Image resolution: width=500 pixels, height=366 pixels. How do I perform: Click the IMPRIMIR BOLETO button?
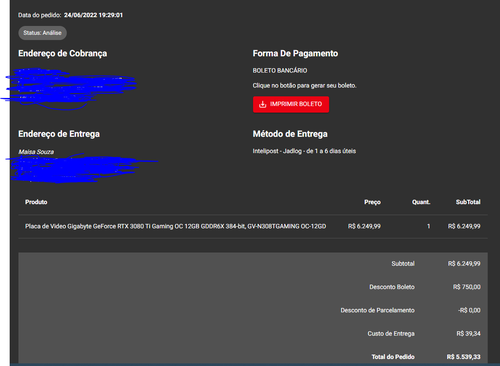click(291, 104)
